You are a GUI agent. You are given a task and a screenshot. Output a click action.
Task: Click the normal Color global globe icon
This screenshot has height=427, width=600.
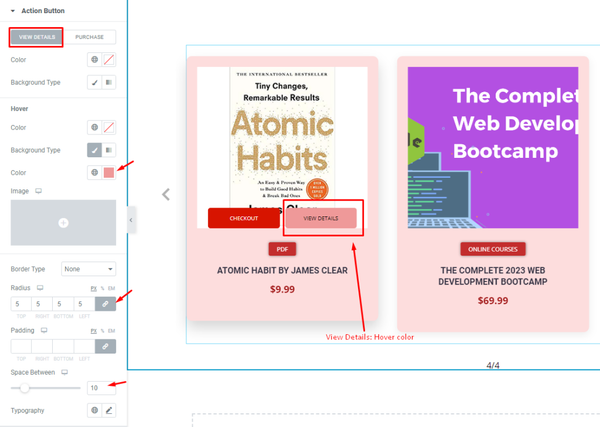[x=94, y=60]
